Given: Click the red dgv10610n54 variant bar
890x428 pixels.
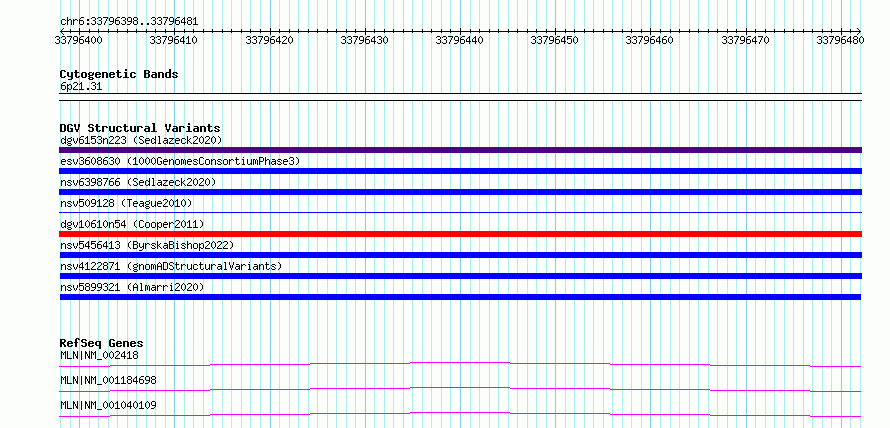Looking at the screenshot, I should point(460,234).
